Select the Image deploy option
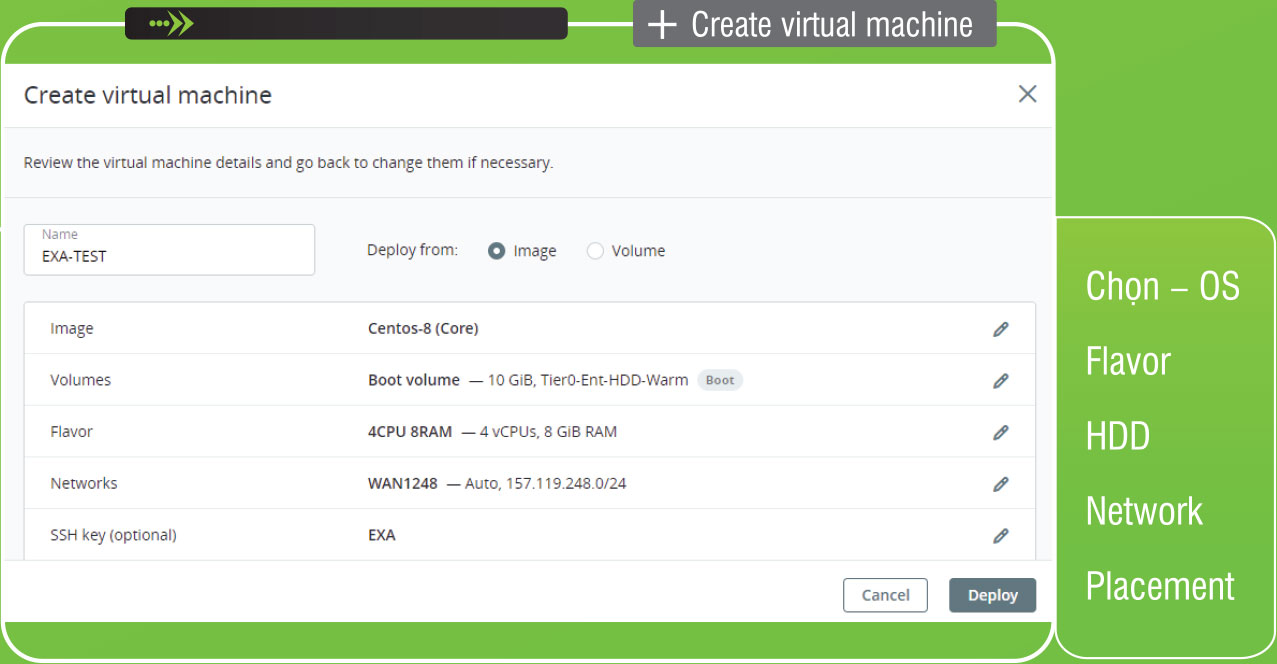 [496, 251]
